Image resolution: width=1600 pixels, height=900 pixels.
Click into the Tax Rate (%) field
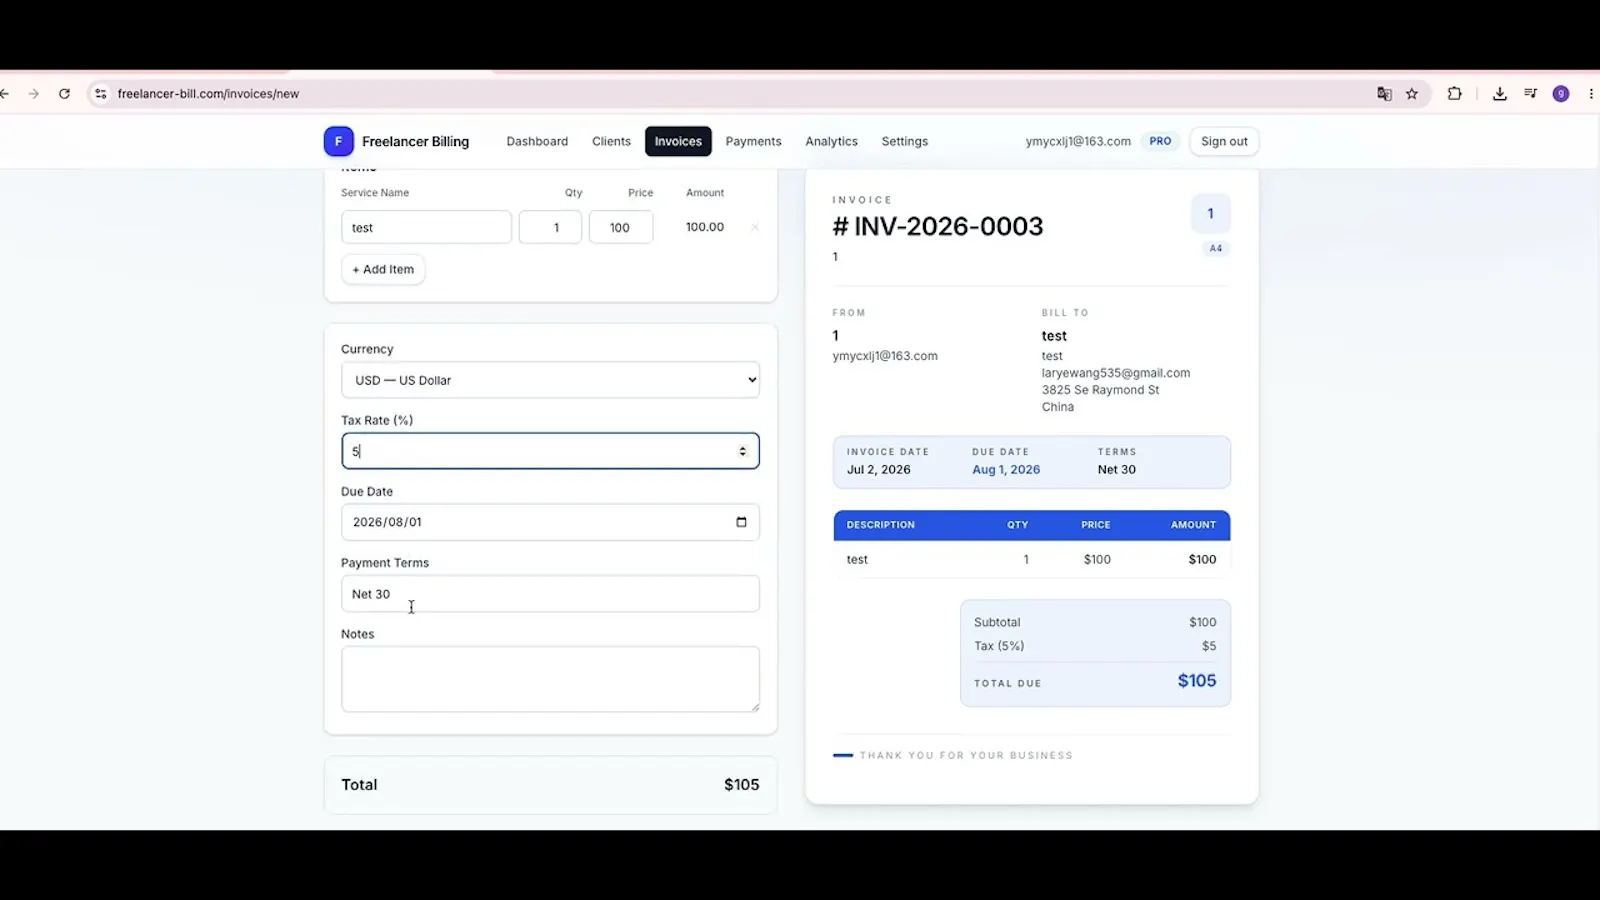tap(550, 451)
